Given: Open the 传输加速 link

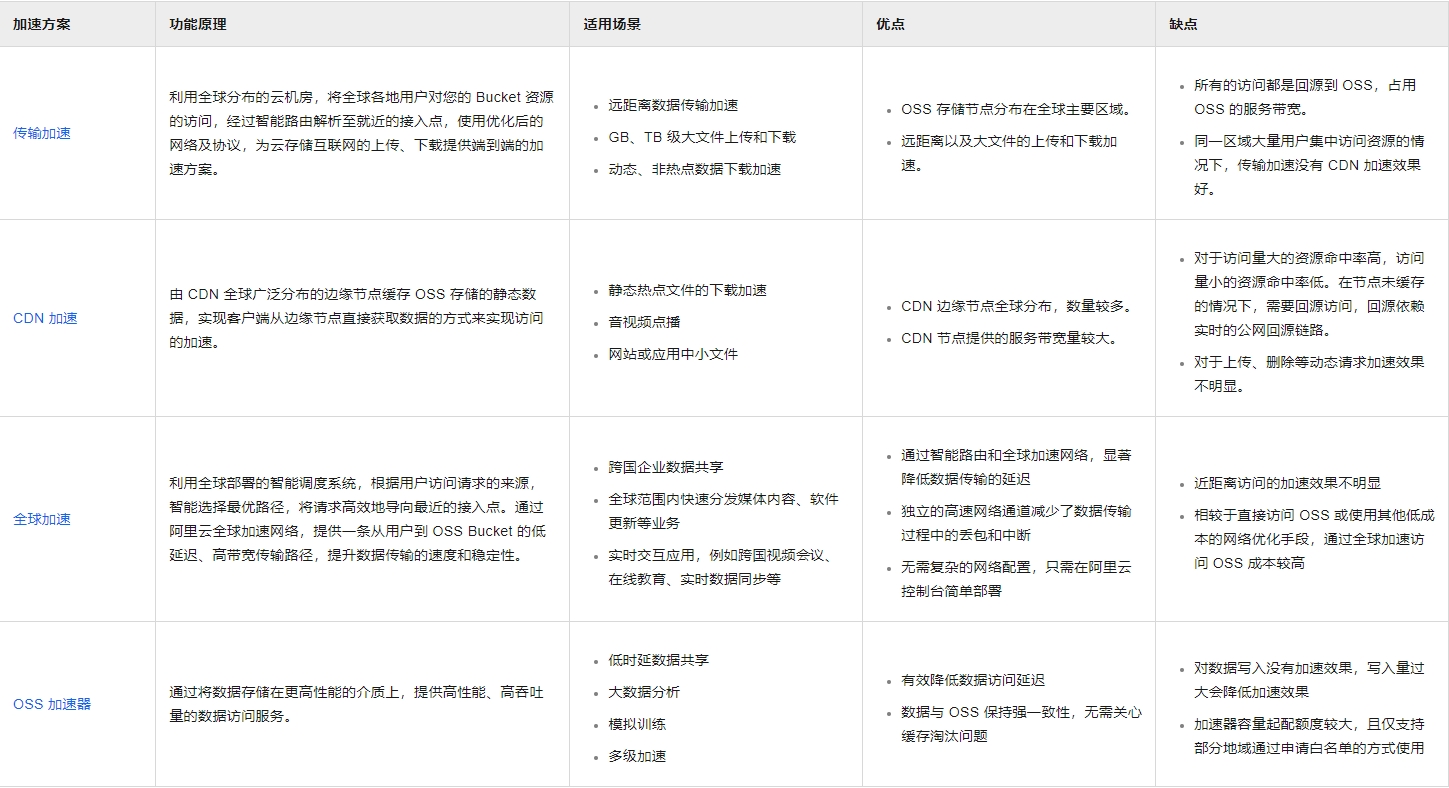Looking at the screenshot, I should coord(42,133).
